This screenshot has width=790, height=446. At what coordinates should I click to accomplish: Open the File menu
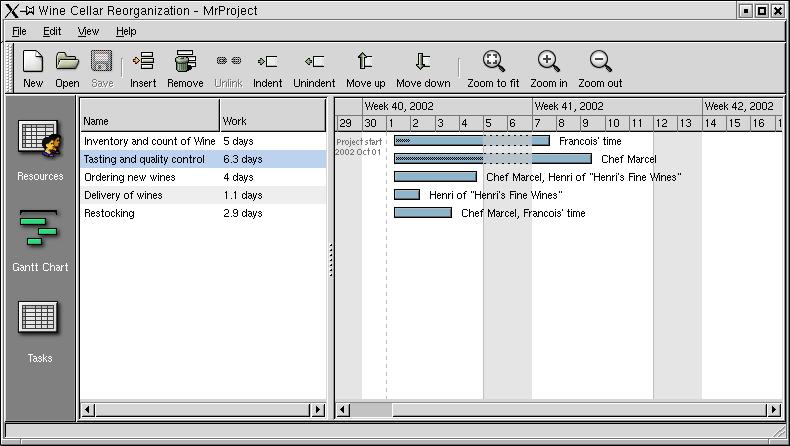19,31
